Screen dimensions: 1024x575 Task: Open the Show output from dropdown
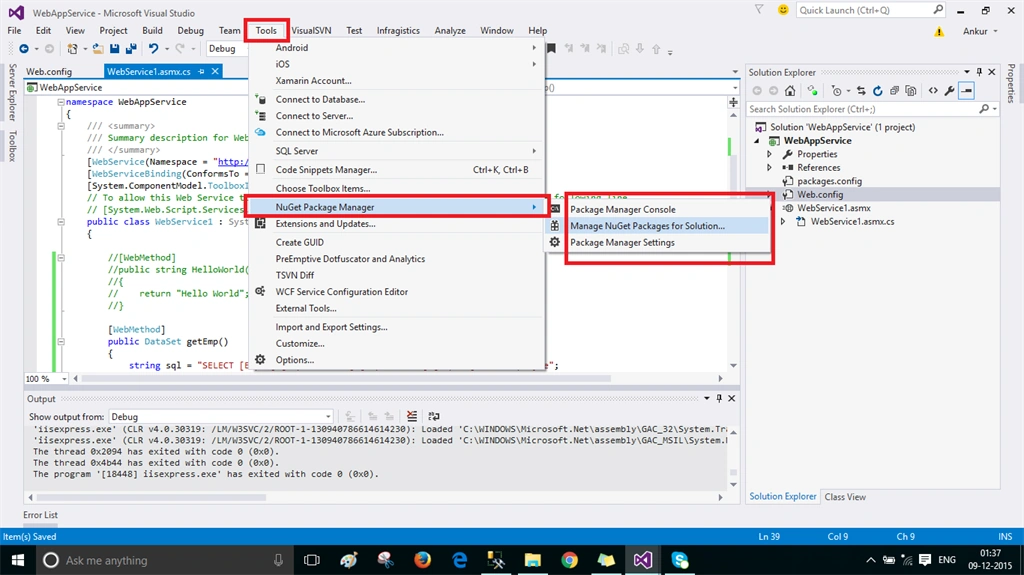tap(221, 416)
